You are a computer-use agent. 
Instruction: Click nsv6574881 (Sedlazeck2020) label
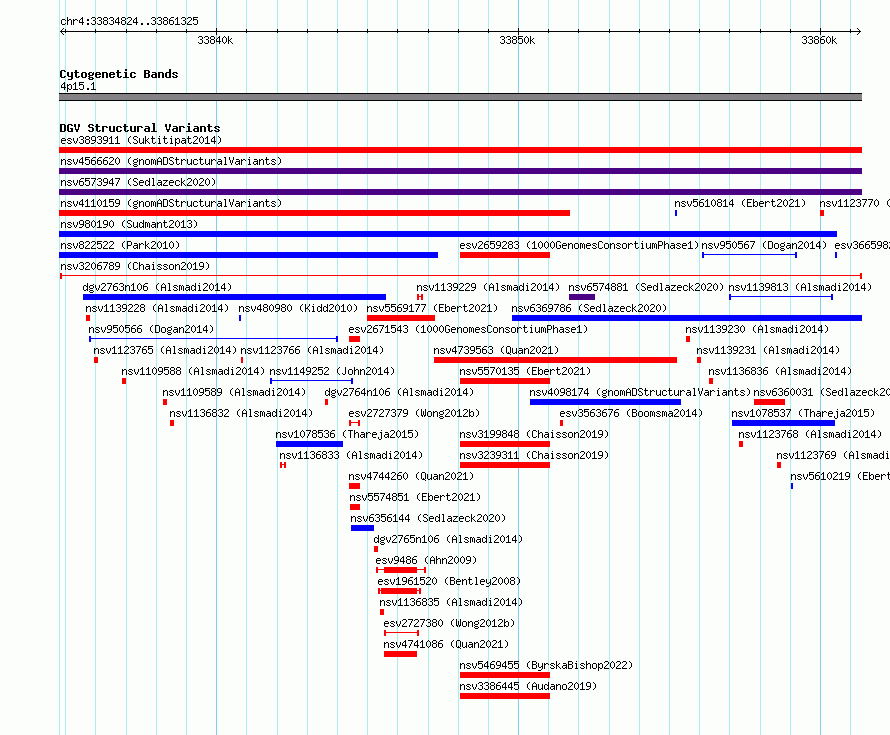[x=646, y=287]
